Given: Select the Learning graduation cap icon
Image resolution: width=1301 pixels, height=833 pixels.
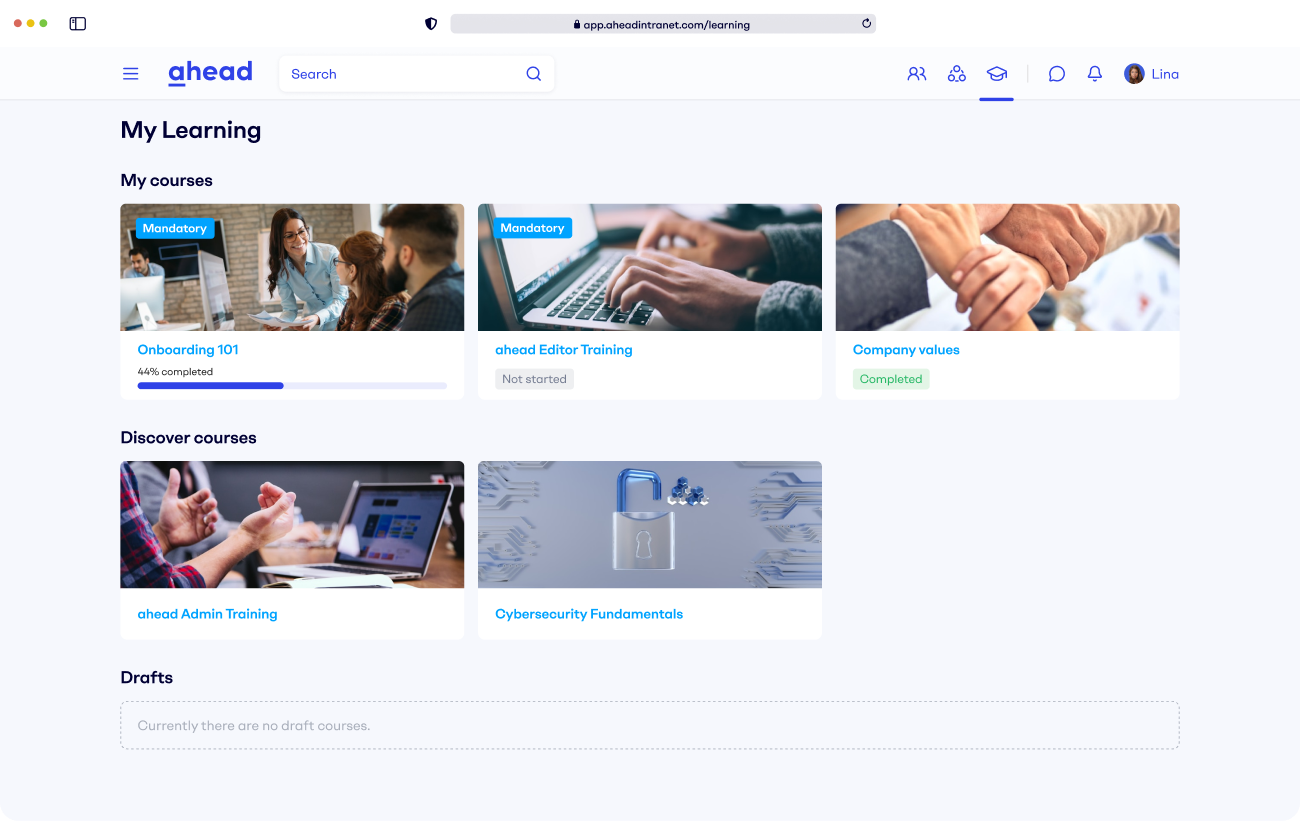Looking at the screenshot, I should point(996,73).
